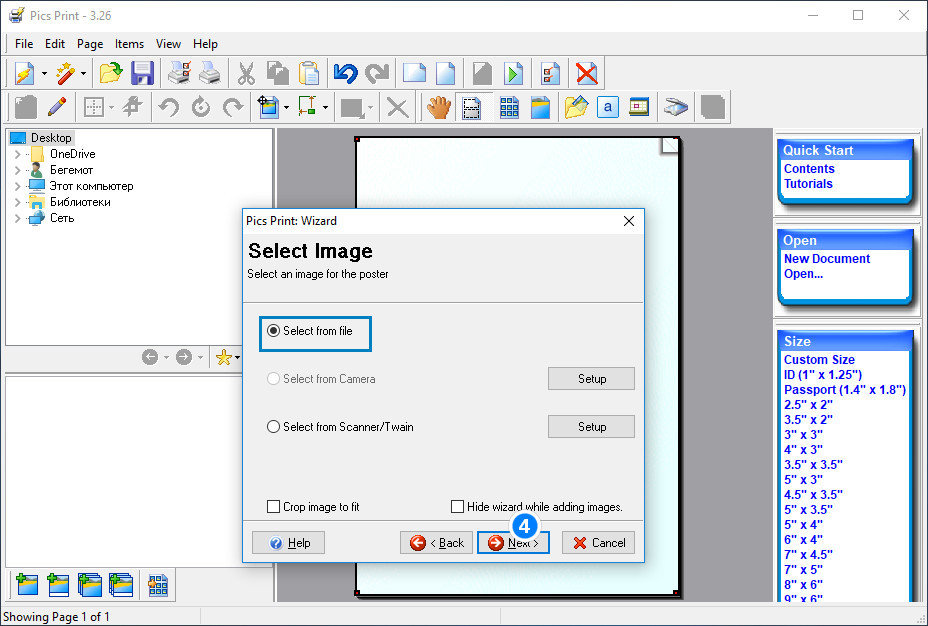Click the page options checklist icon
928x626 pixels.
click(x=550, y=74)
